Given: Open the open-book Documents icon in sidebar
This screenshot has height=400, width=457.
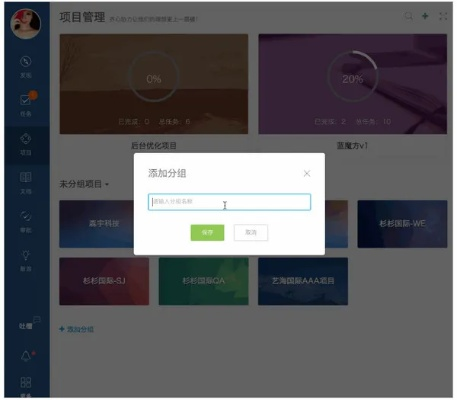Looking at the screenshot, I should (26, 177).
